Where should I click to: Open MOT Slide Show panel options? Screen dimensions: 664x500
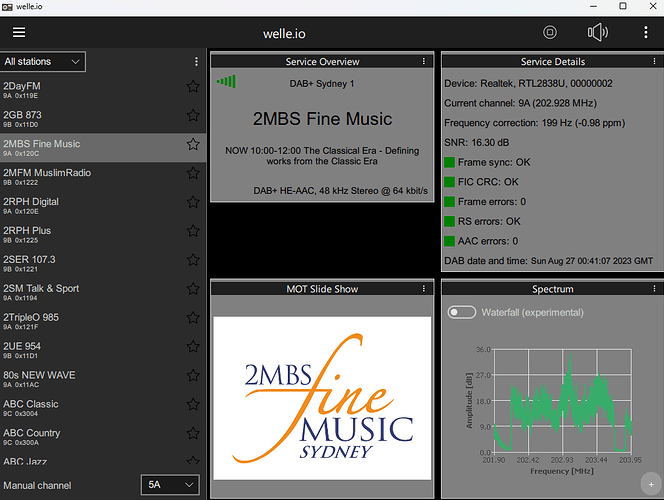point(425,289)
